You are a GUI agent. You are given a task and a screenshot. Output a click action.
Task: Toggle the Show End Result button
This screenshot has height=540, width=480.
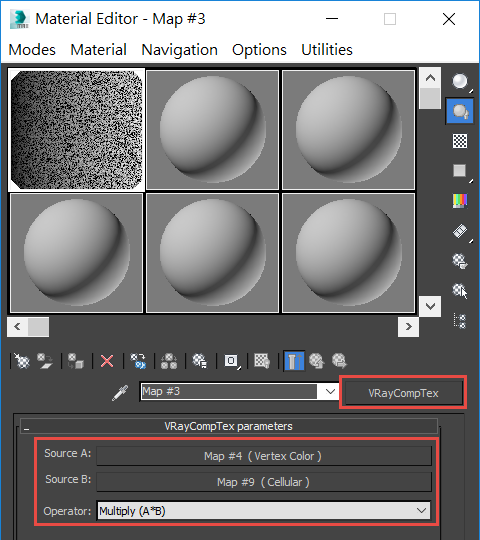click(294, 361)
